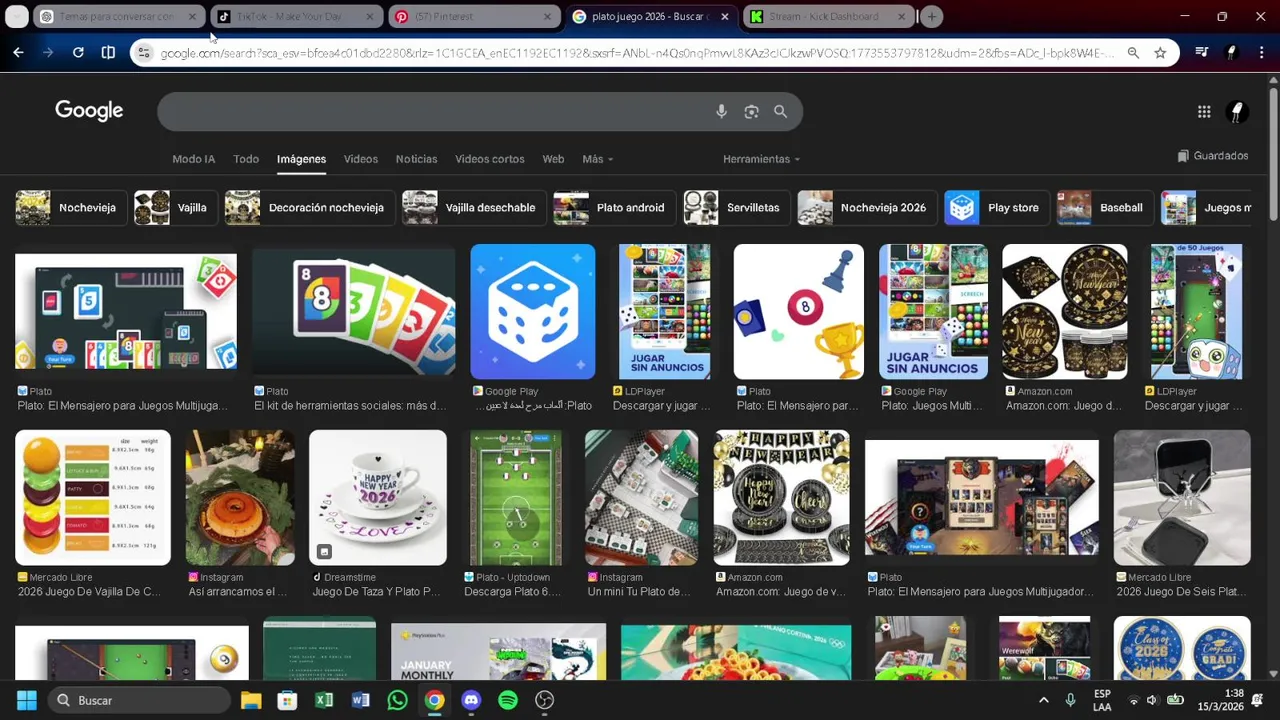1280x720 pixels.
Task: Select the Videos cortos search tab
Action: coord(489,159)
